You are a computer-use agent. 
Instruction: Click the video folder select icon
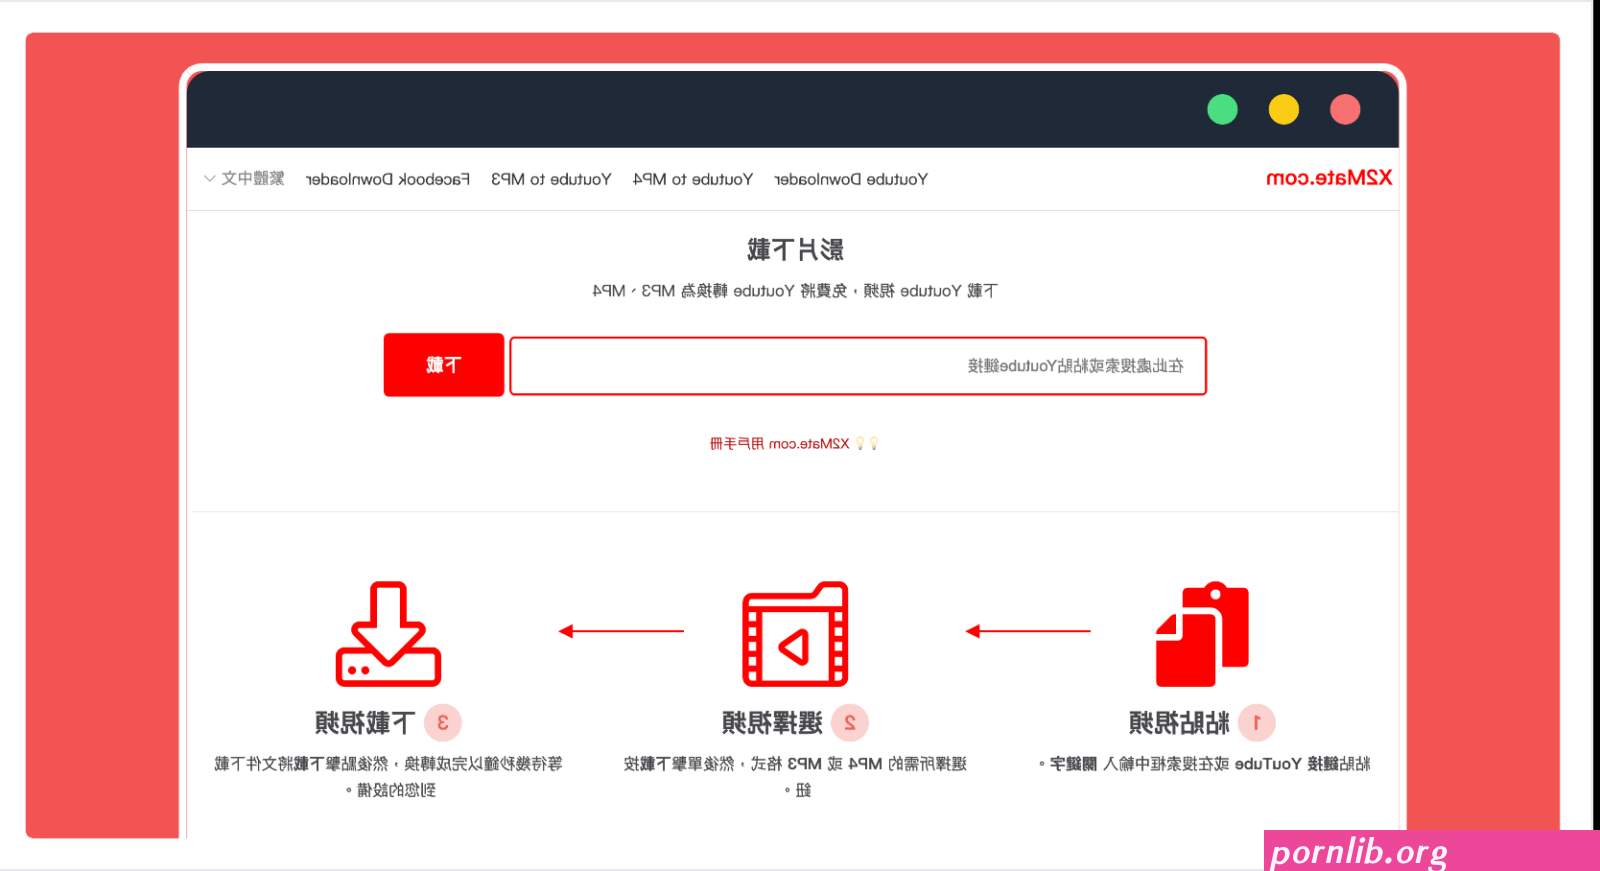[795, 633]
